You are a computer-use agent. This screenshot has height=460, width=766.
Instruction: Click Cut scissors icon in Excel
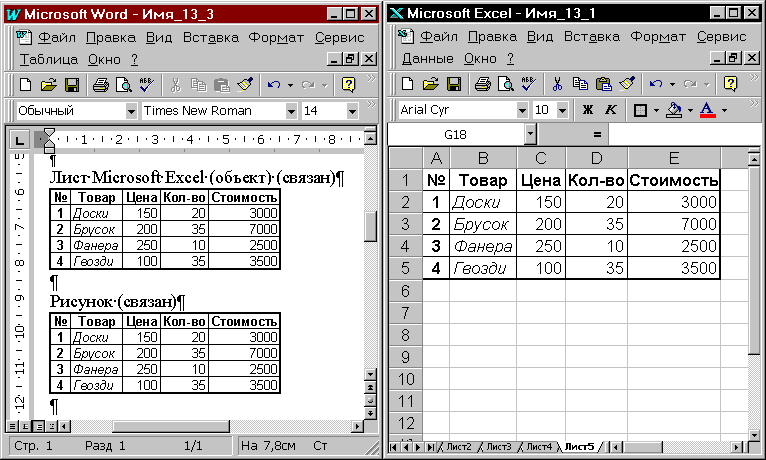(559, 84)
